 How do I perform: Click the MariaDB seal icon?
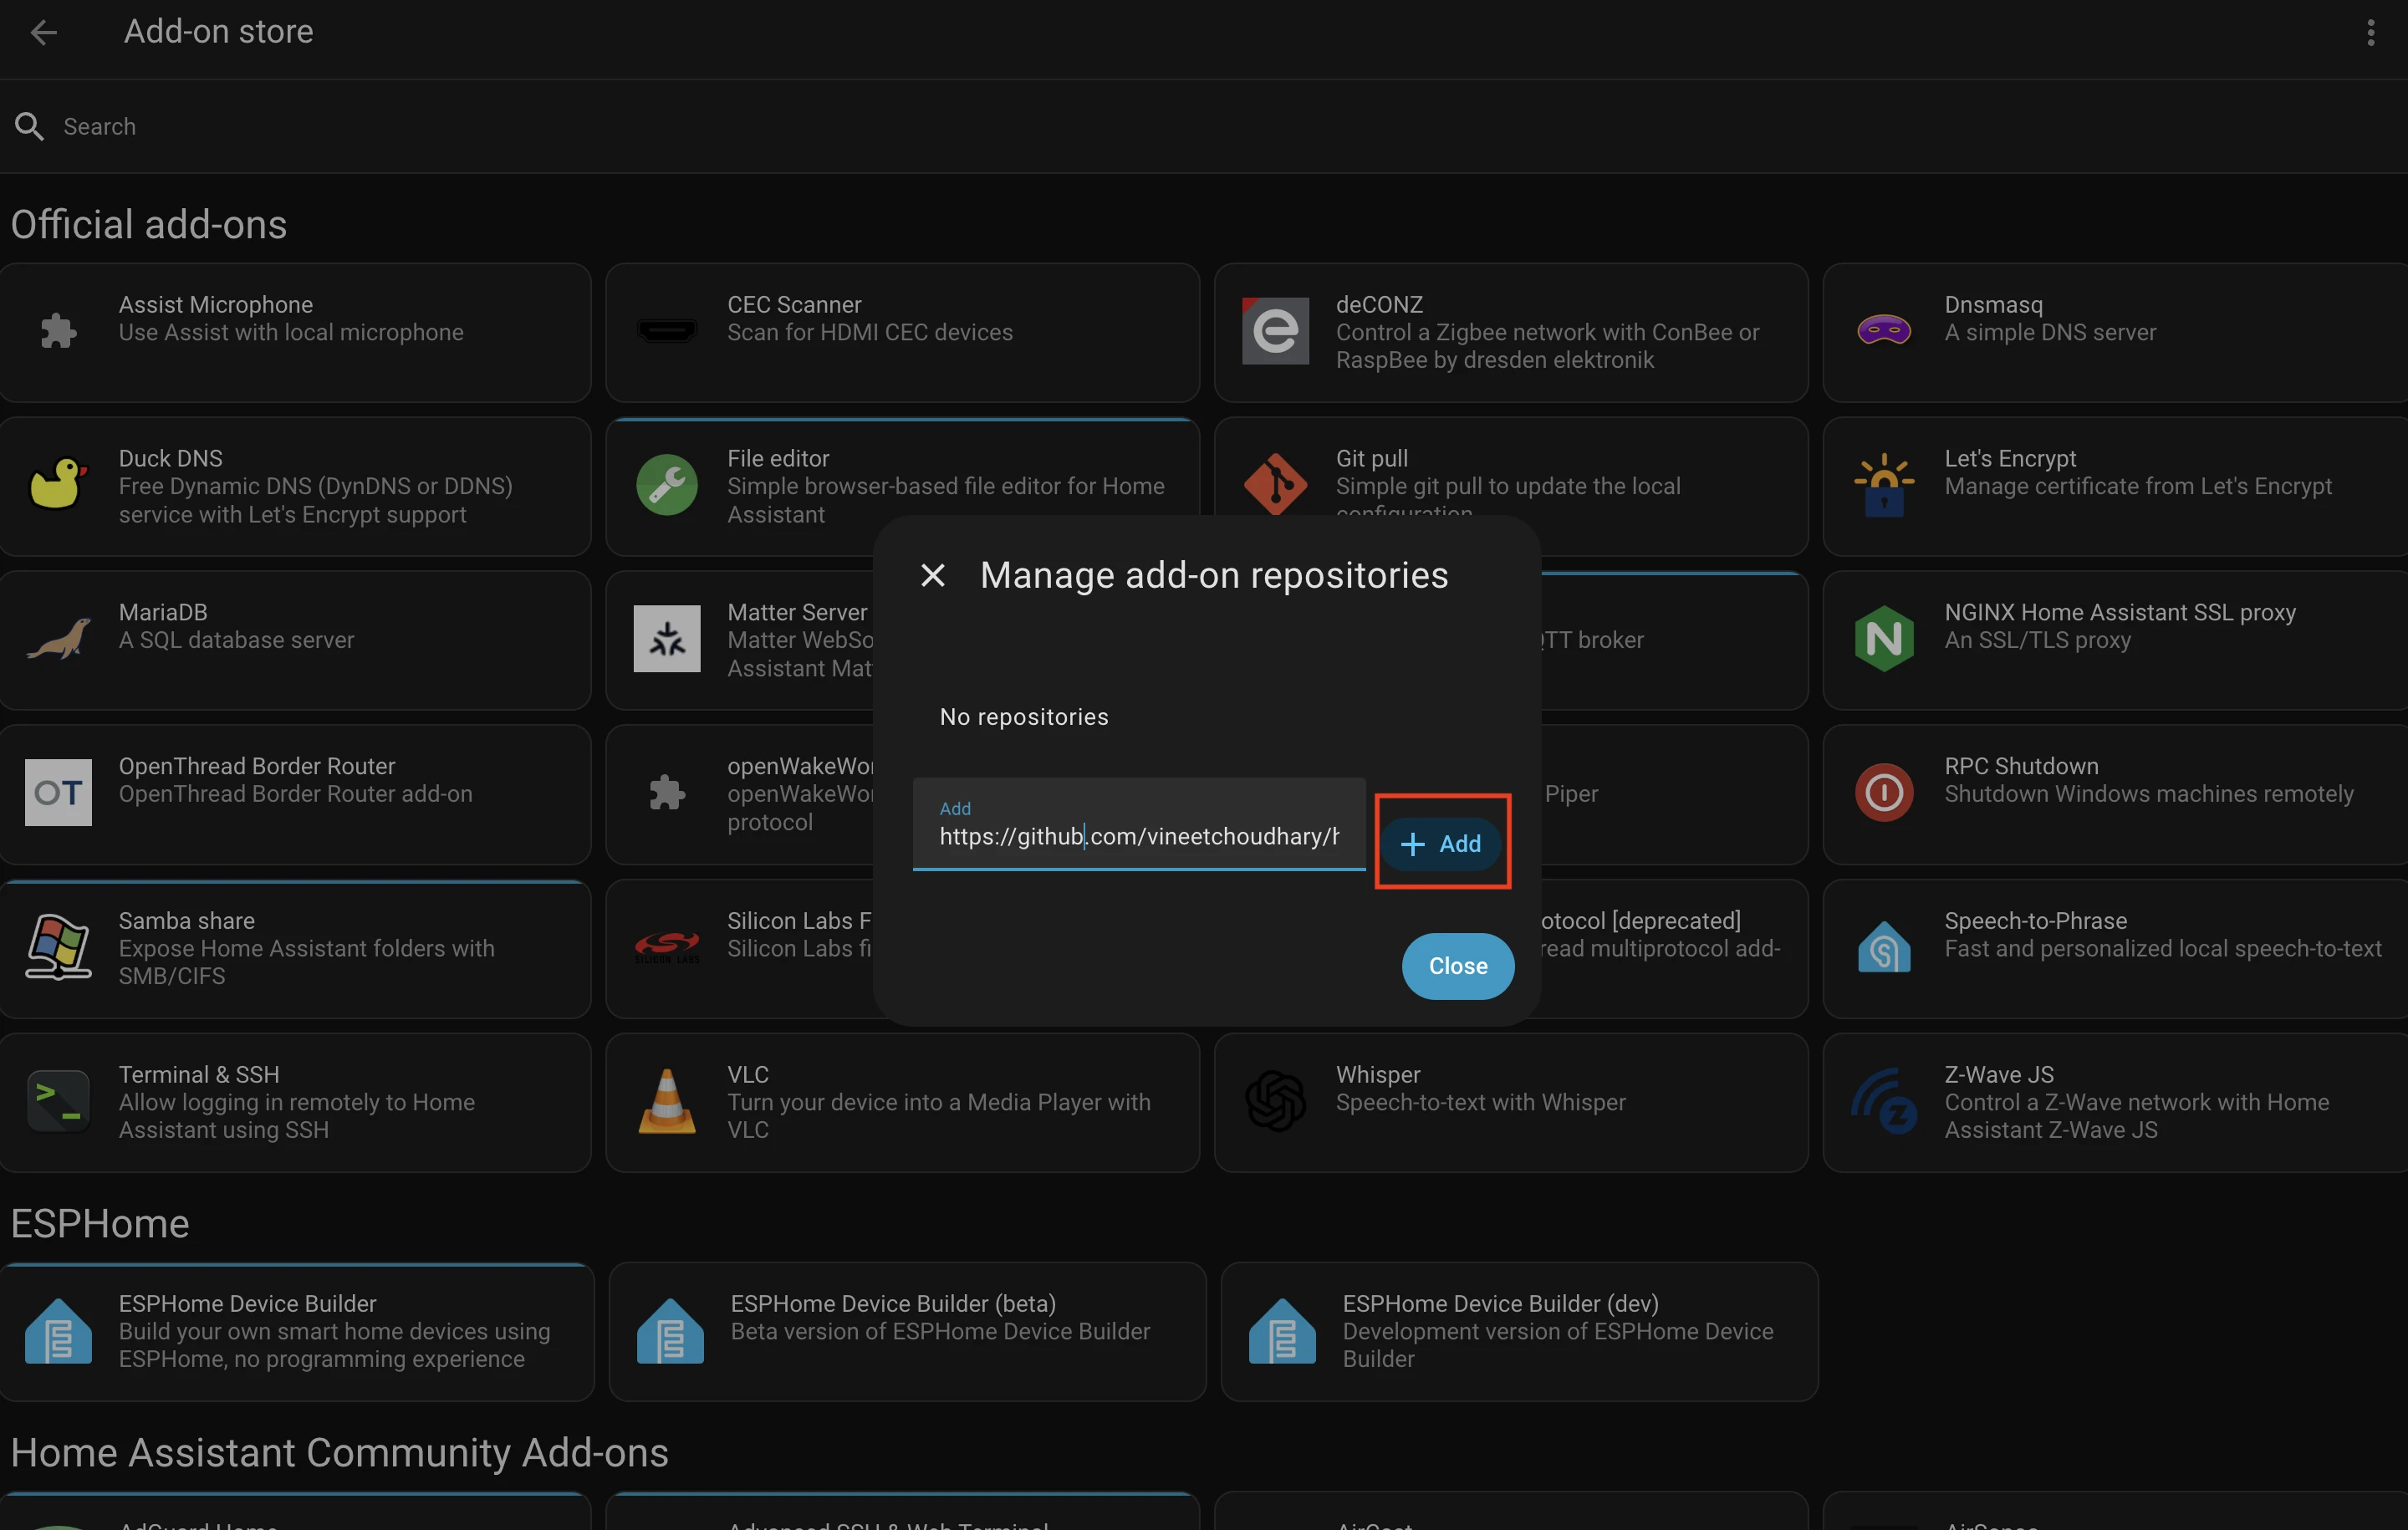pos(58,639)
